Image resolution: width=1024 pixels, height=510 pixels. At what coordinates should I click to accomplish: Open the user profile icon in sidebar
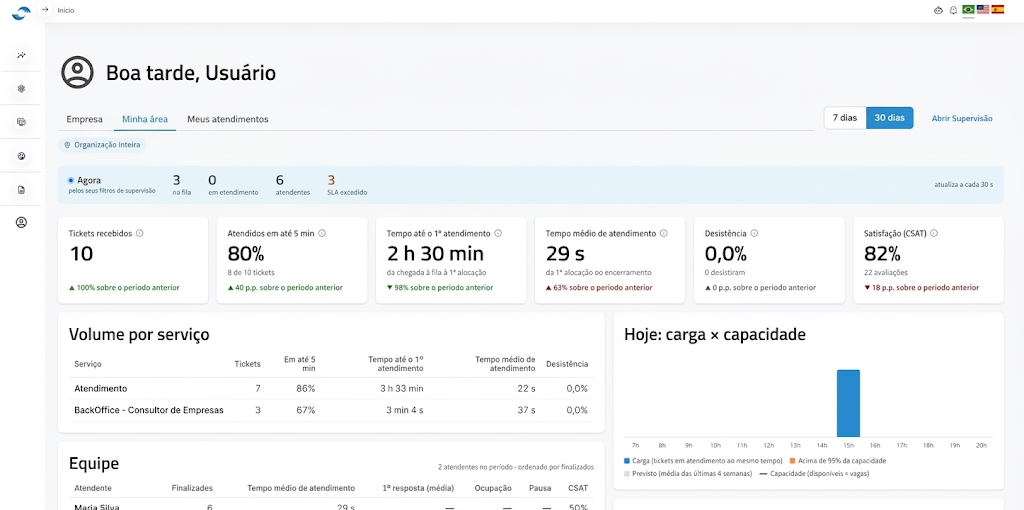(22, 223)
